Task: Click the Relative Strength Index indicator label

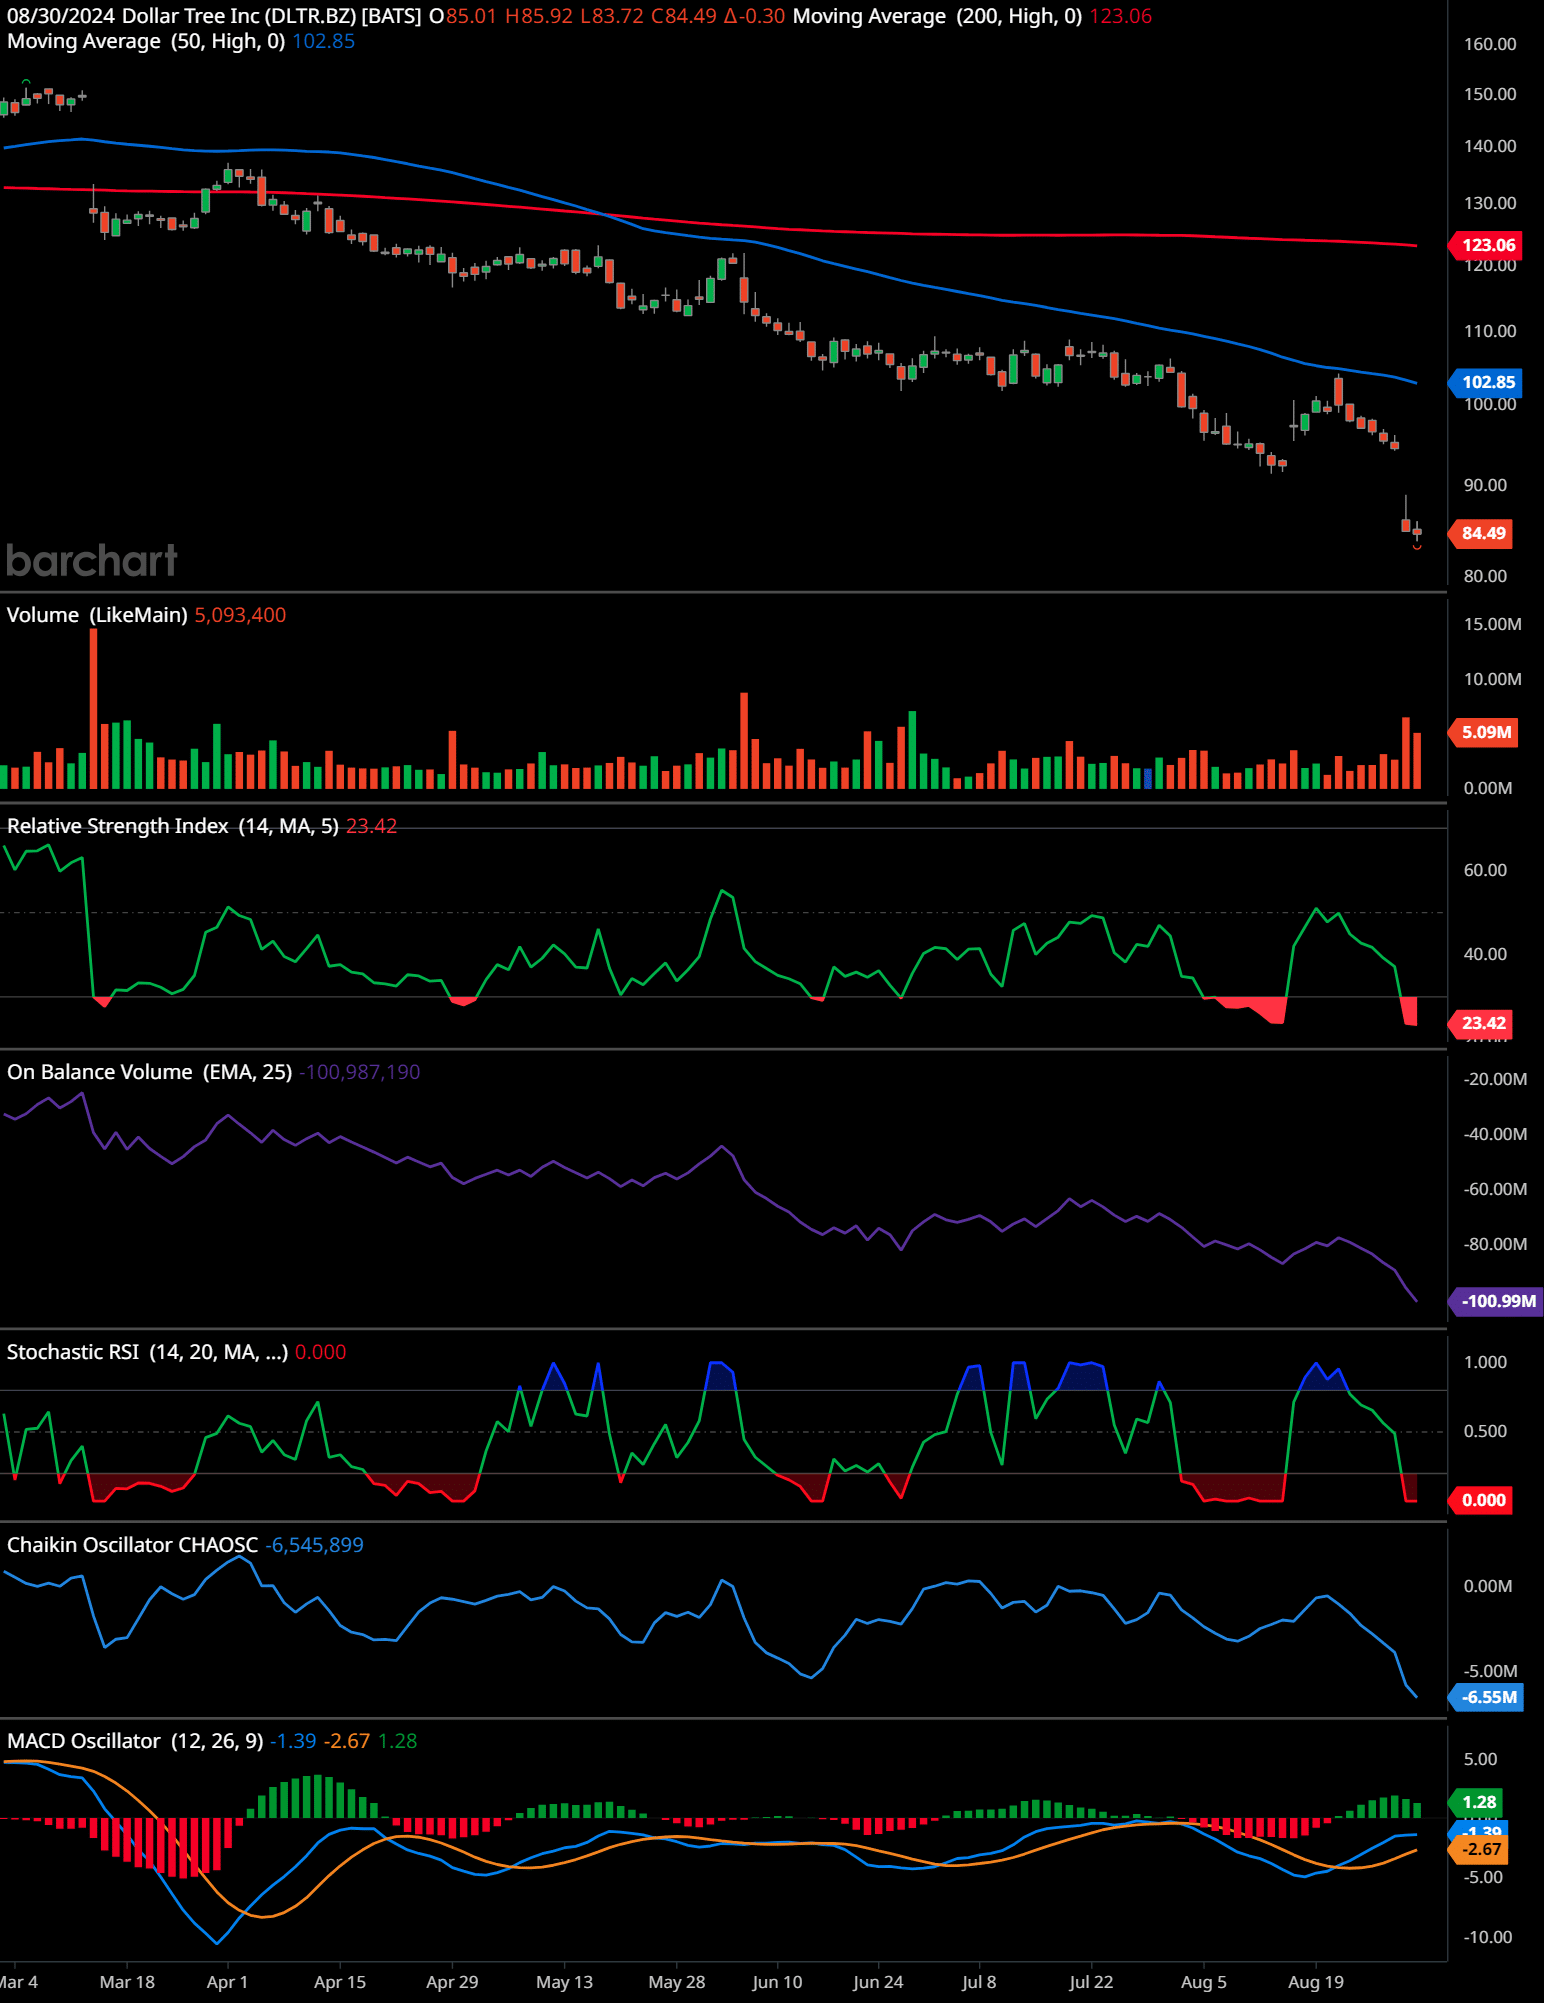Action: pyautogui.click(x=173, y=826)
